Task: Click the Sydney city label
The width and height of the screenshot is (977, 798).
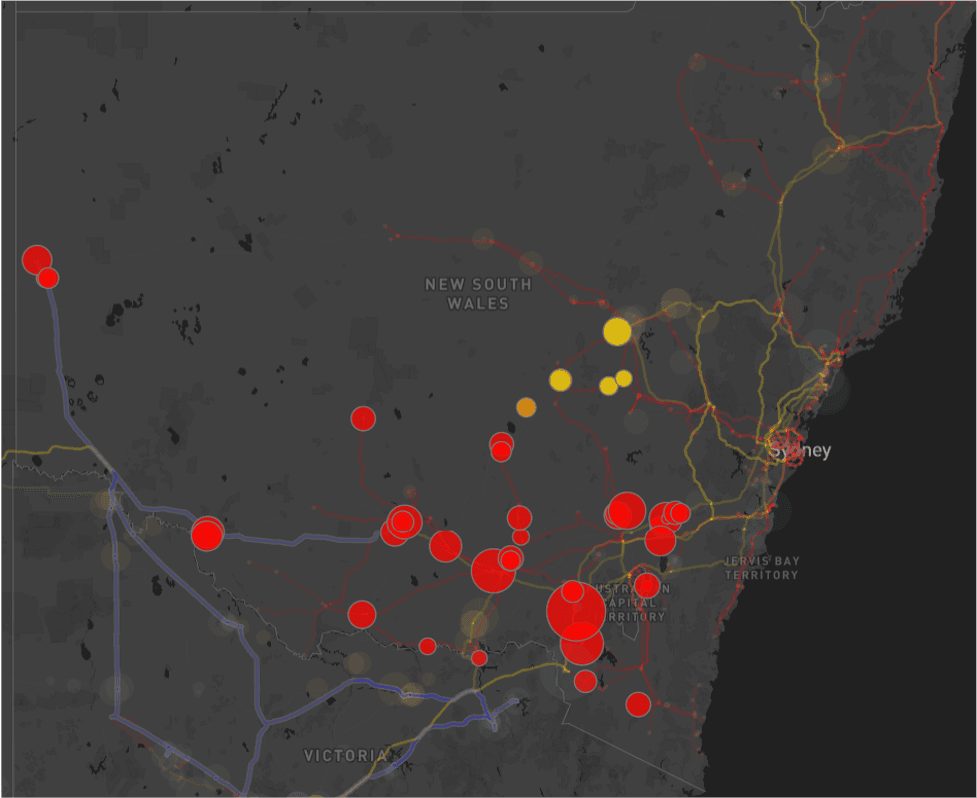Action: click(x=800, y=451)
